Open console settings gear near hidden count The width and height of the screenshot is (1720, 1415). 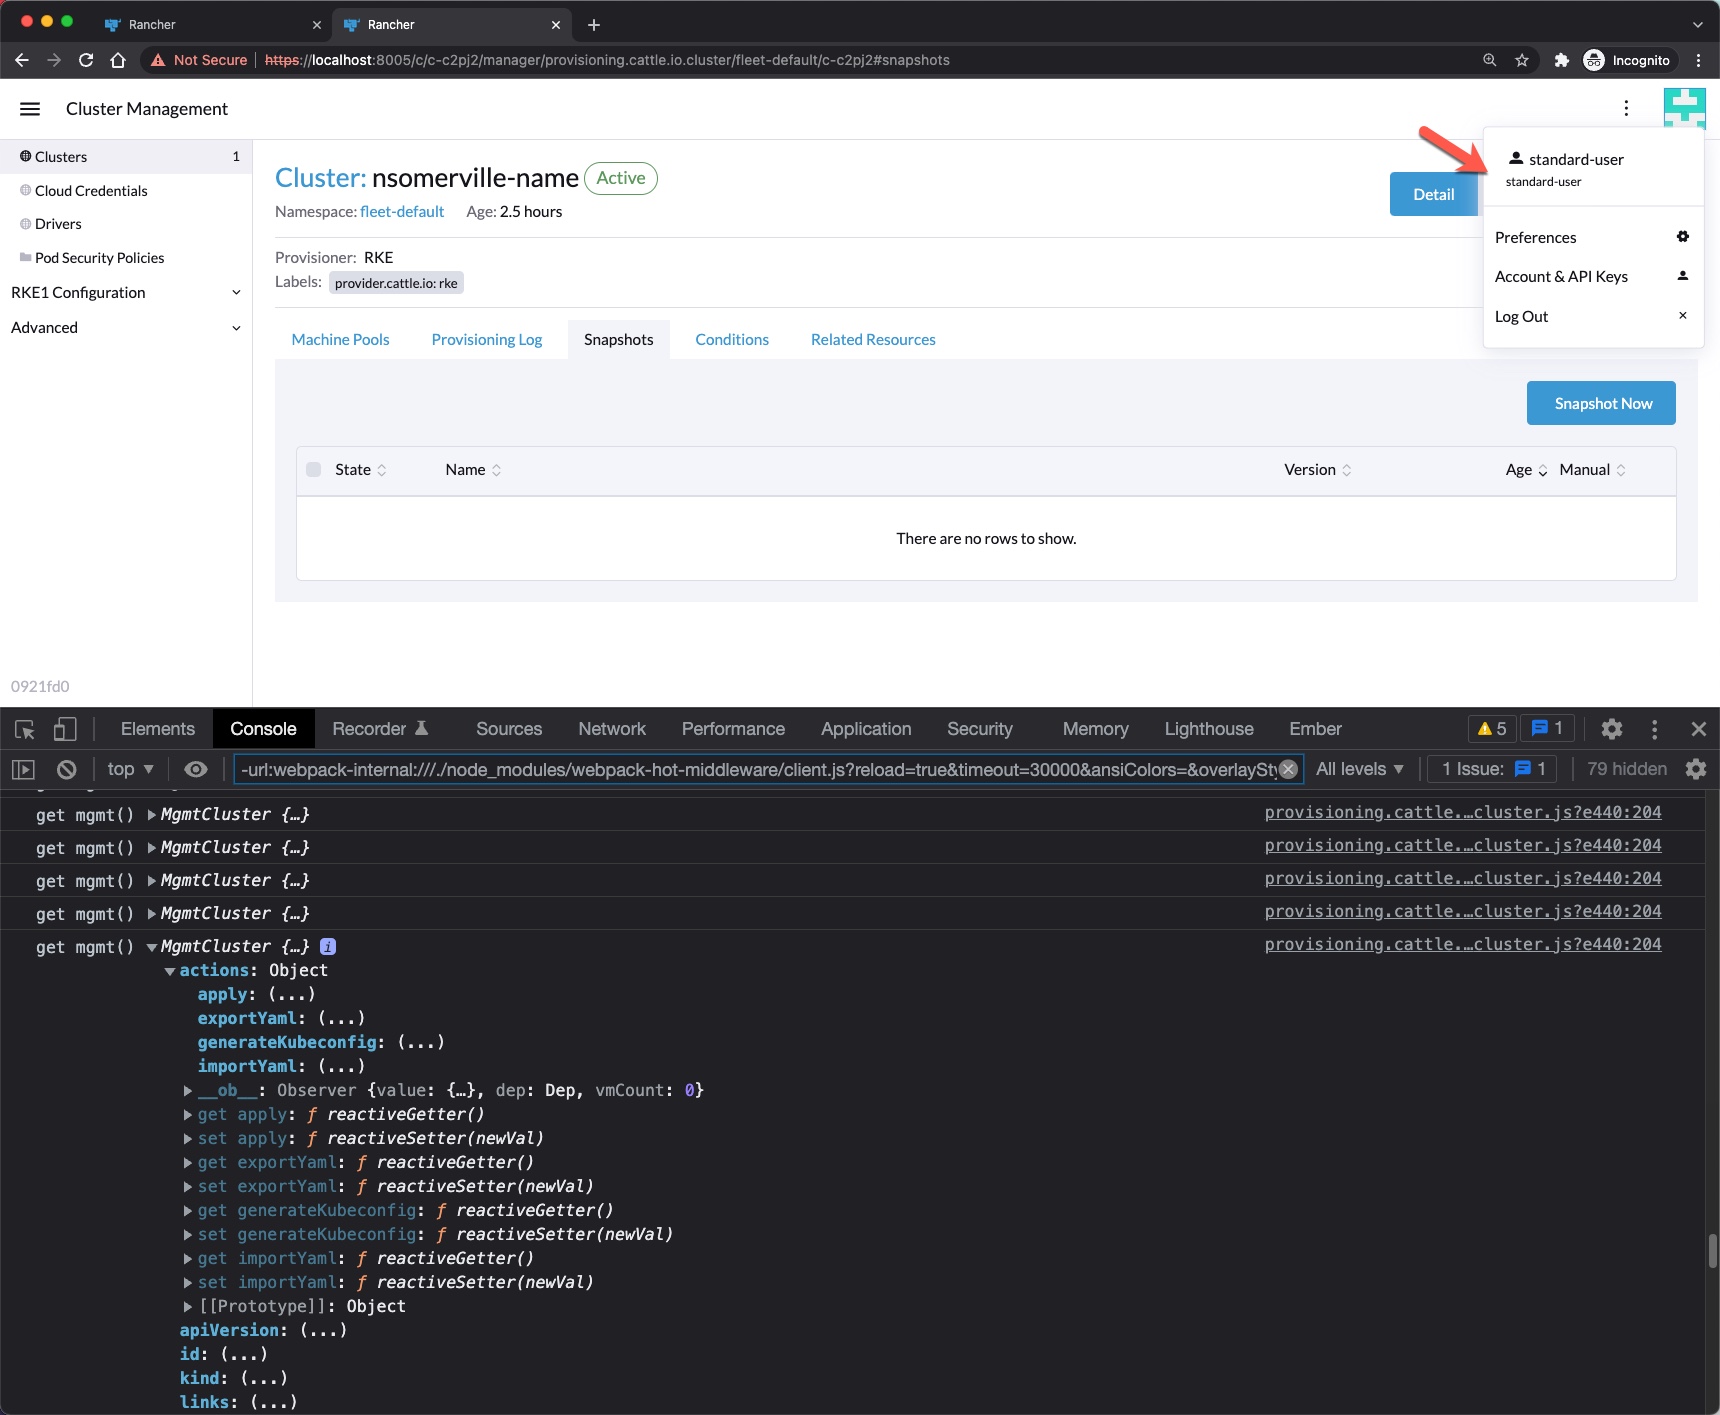coord(1696,769)
